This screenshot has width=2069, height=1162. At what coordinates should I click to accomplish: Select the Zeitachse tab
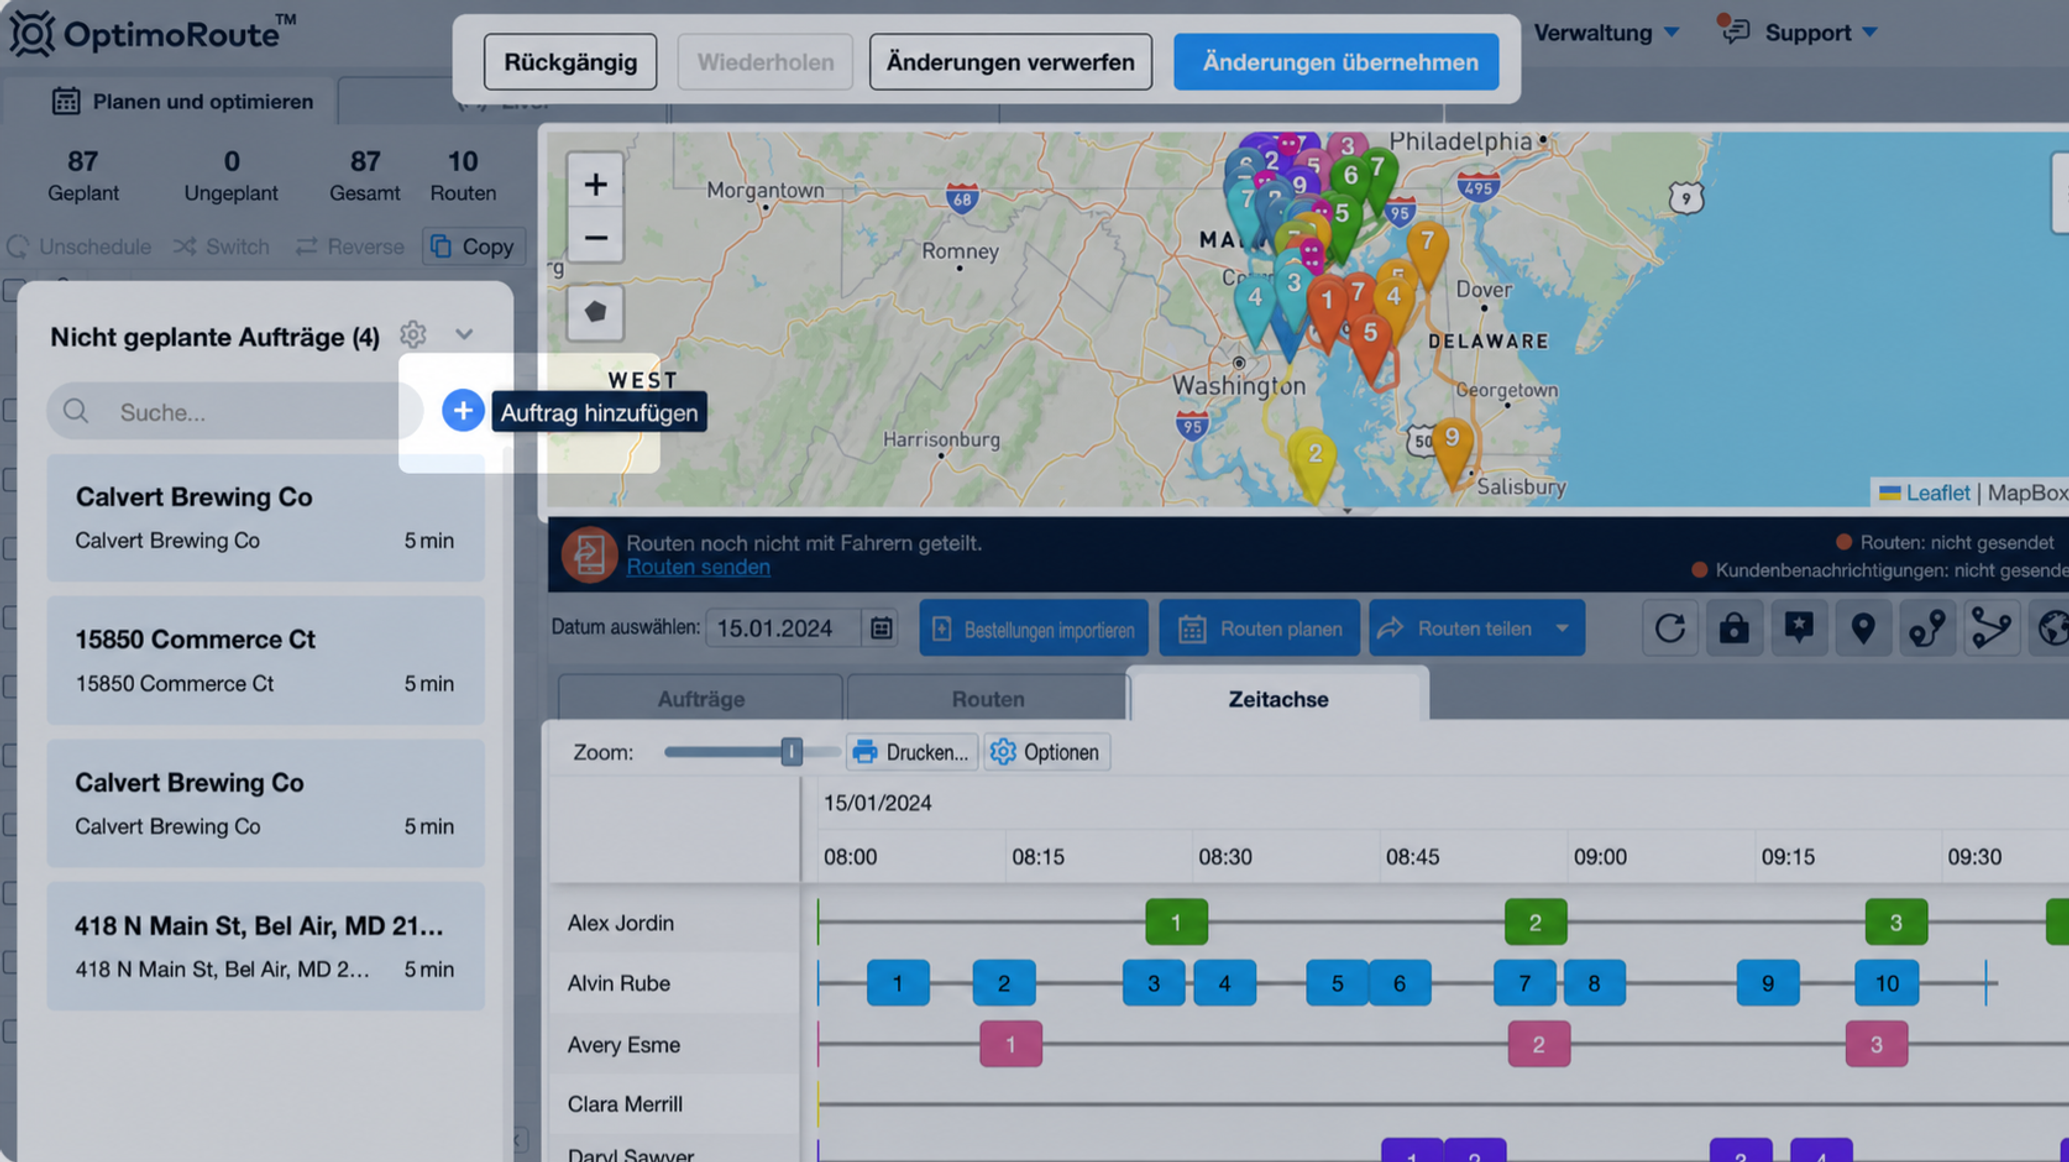pyautogui.click(x=1278, y=698)
